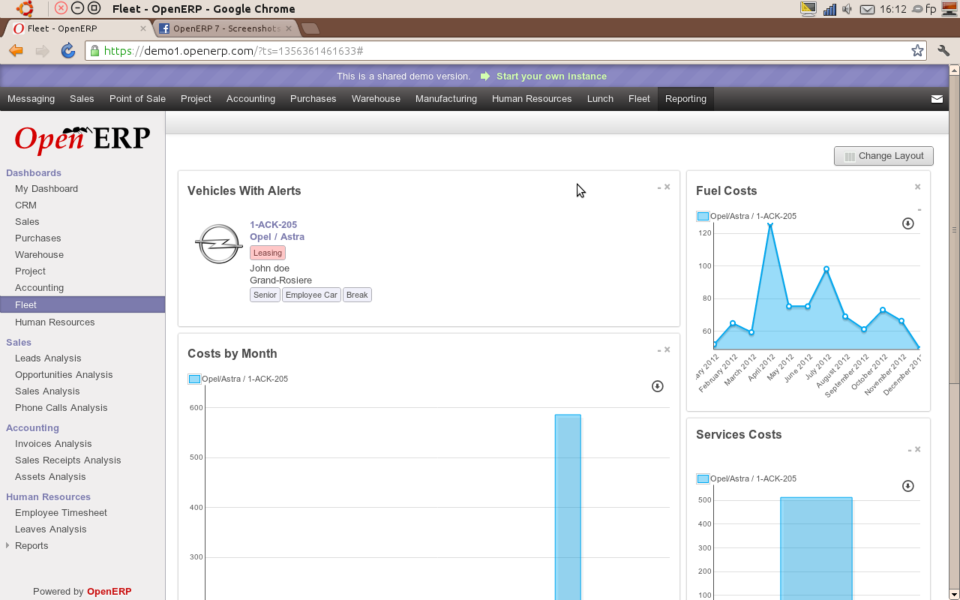Click the Break tag on the vehicle card

(x=357, y=294)
